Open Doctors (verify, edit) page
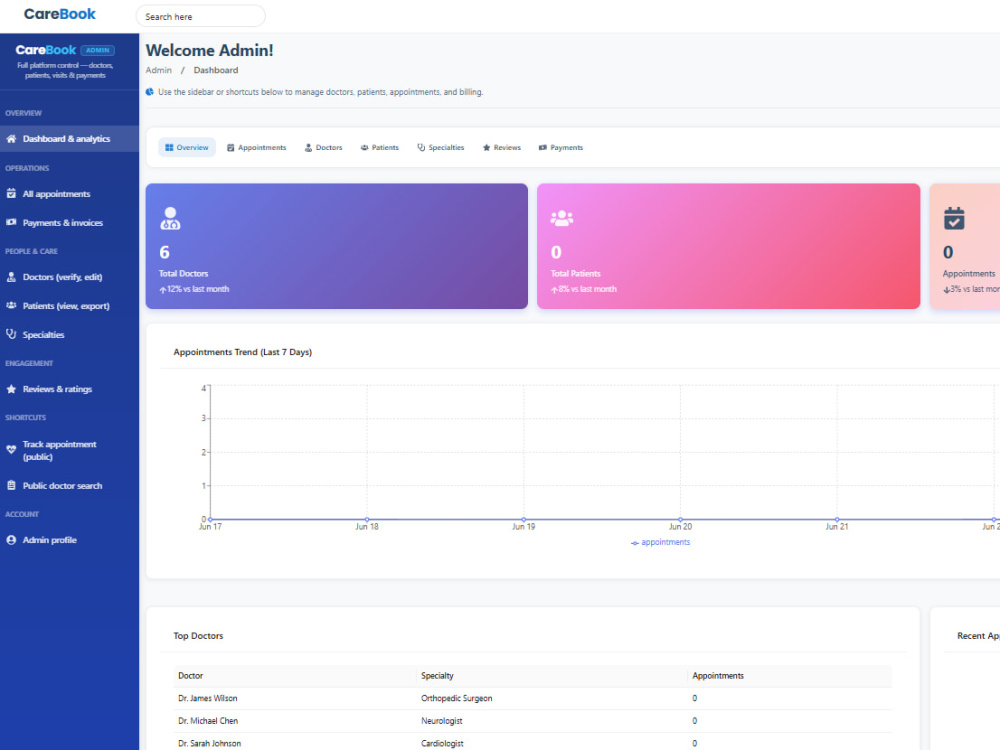 [x=70, y=277]
